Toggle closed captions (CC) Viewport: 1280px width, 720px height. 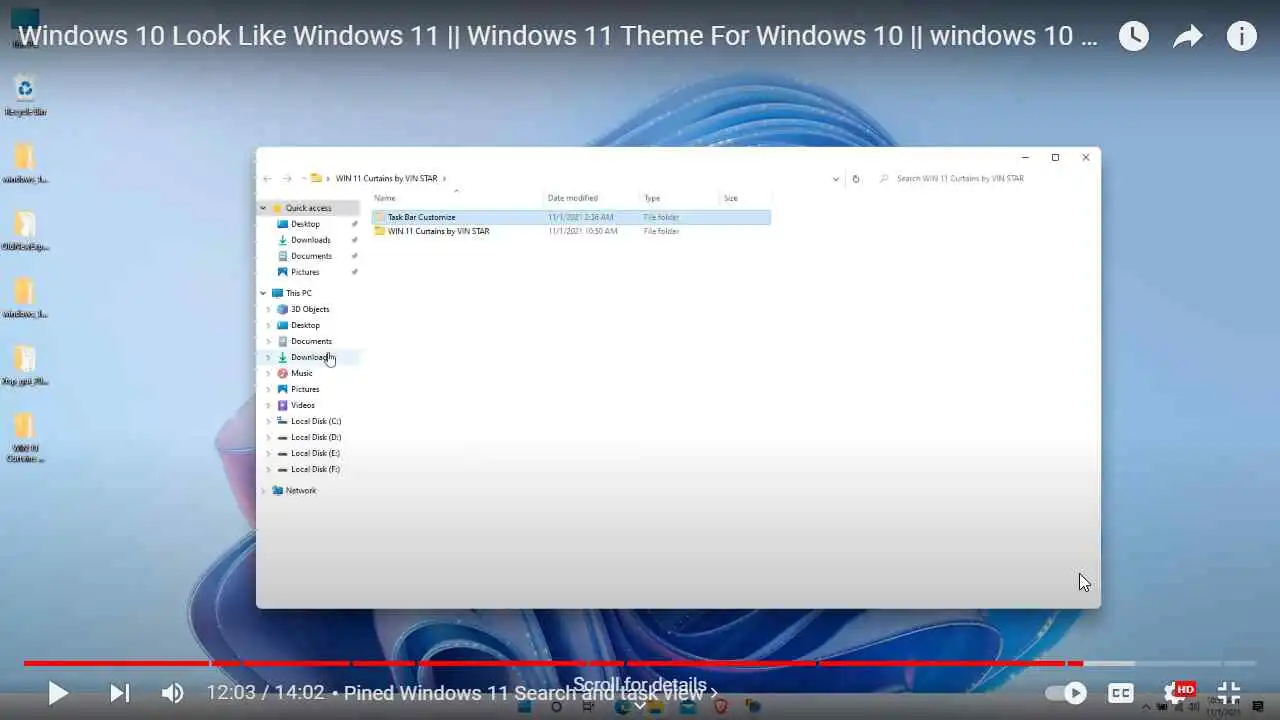coord(1121,693)
